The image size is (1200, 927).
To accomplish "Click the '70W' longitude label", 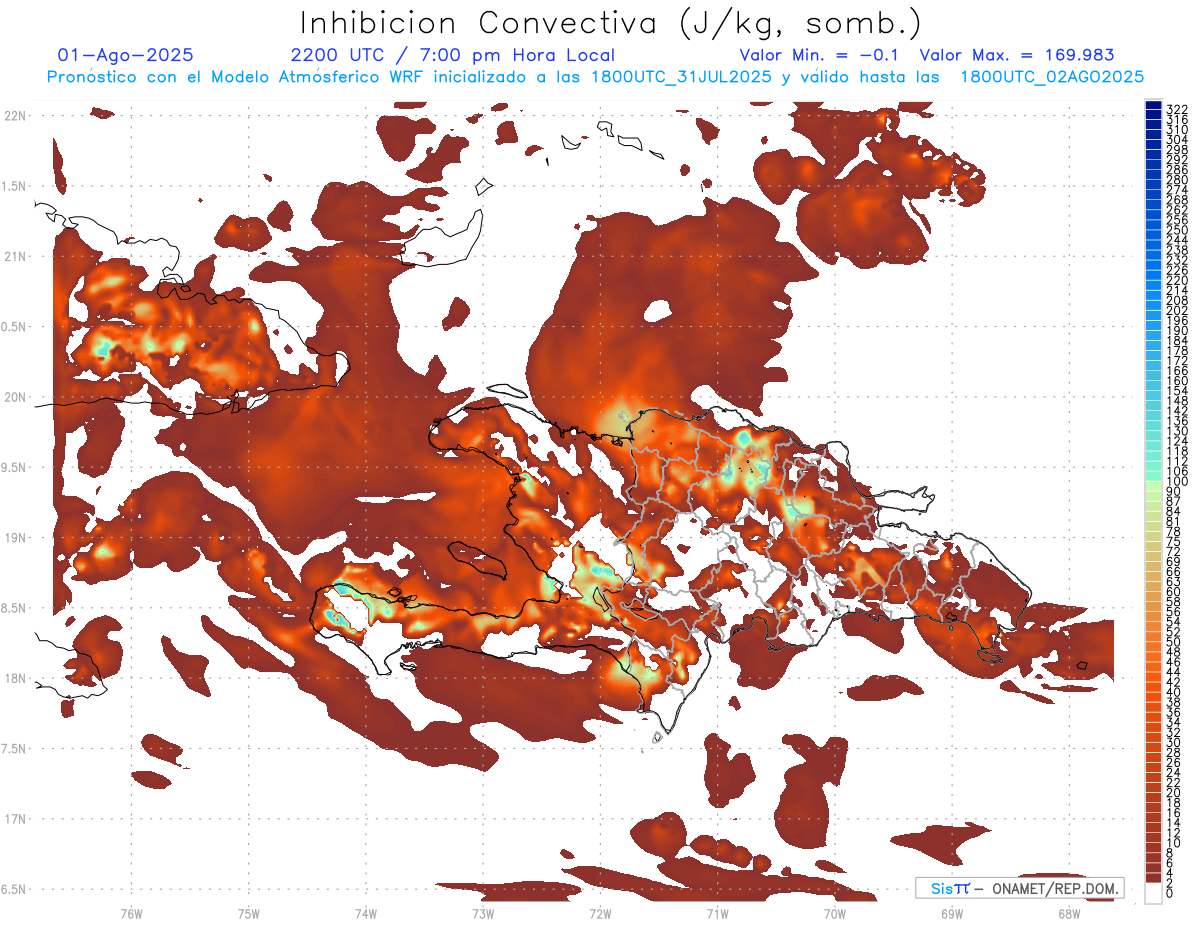I will pos(834,912).
